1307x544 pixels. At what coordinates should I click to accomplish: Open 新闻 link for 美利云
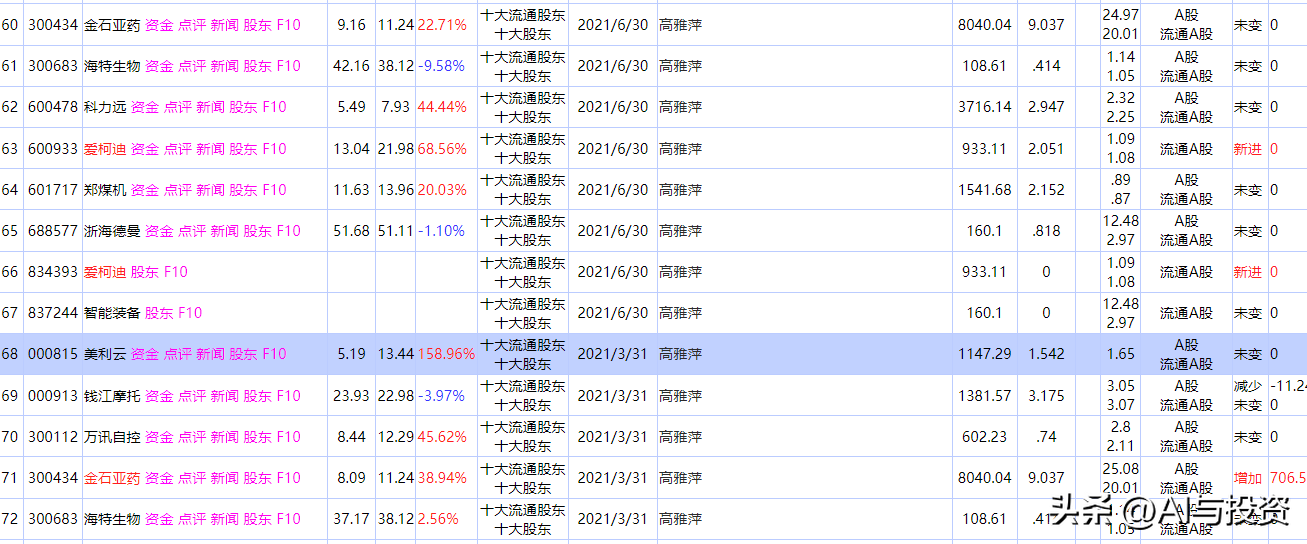click(210, 353)
